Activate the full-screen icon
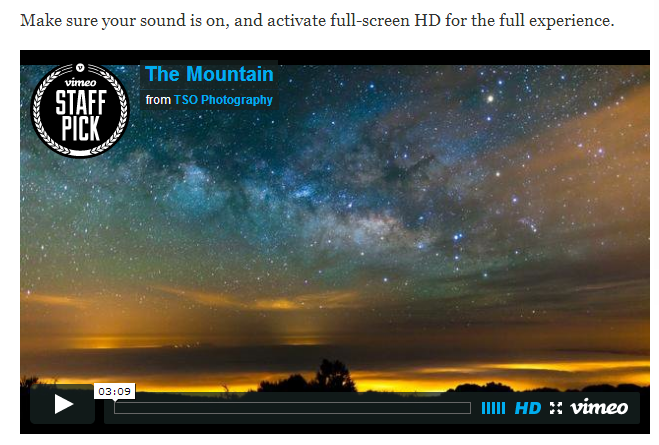Viewport: 659px width, 445px height. pos(556,408)
